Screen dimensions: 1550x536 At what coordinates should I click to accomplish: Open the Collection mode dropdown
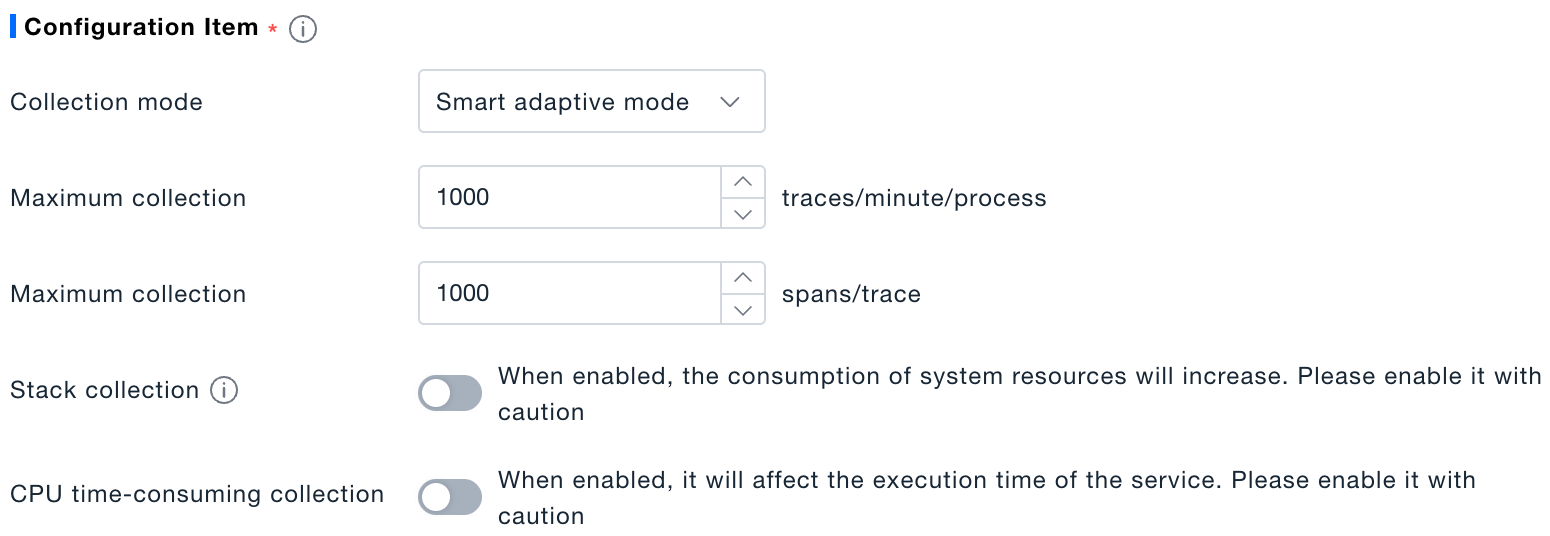point(592,101)
